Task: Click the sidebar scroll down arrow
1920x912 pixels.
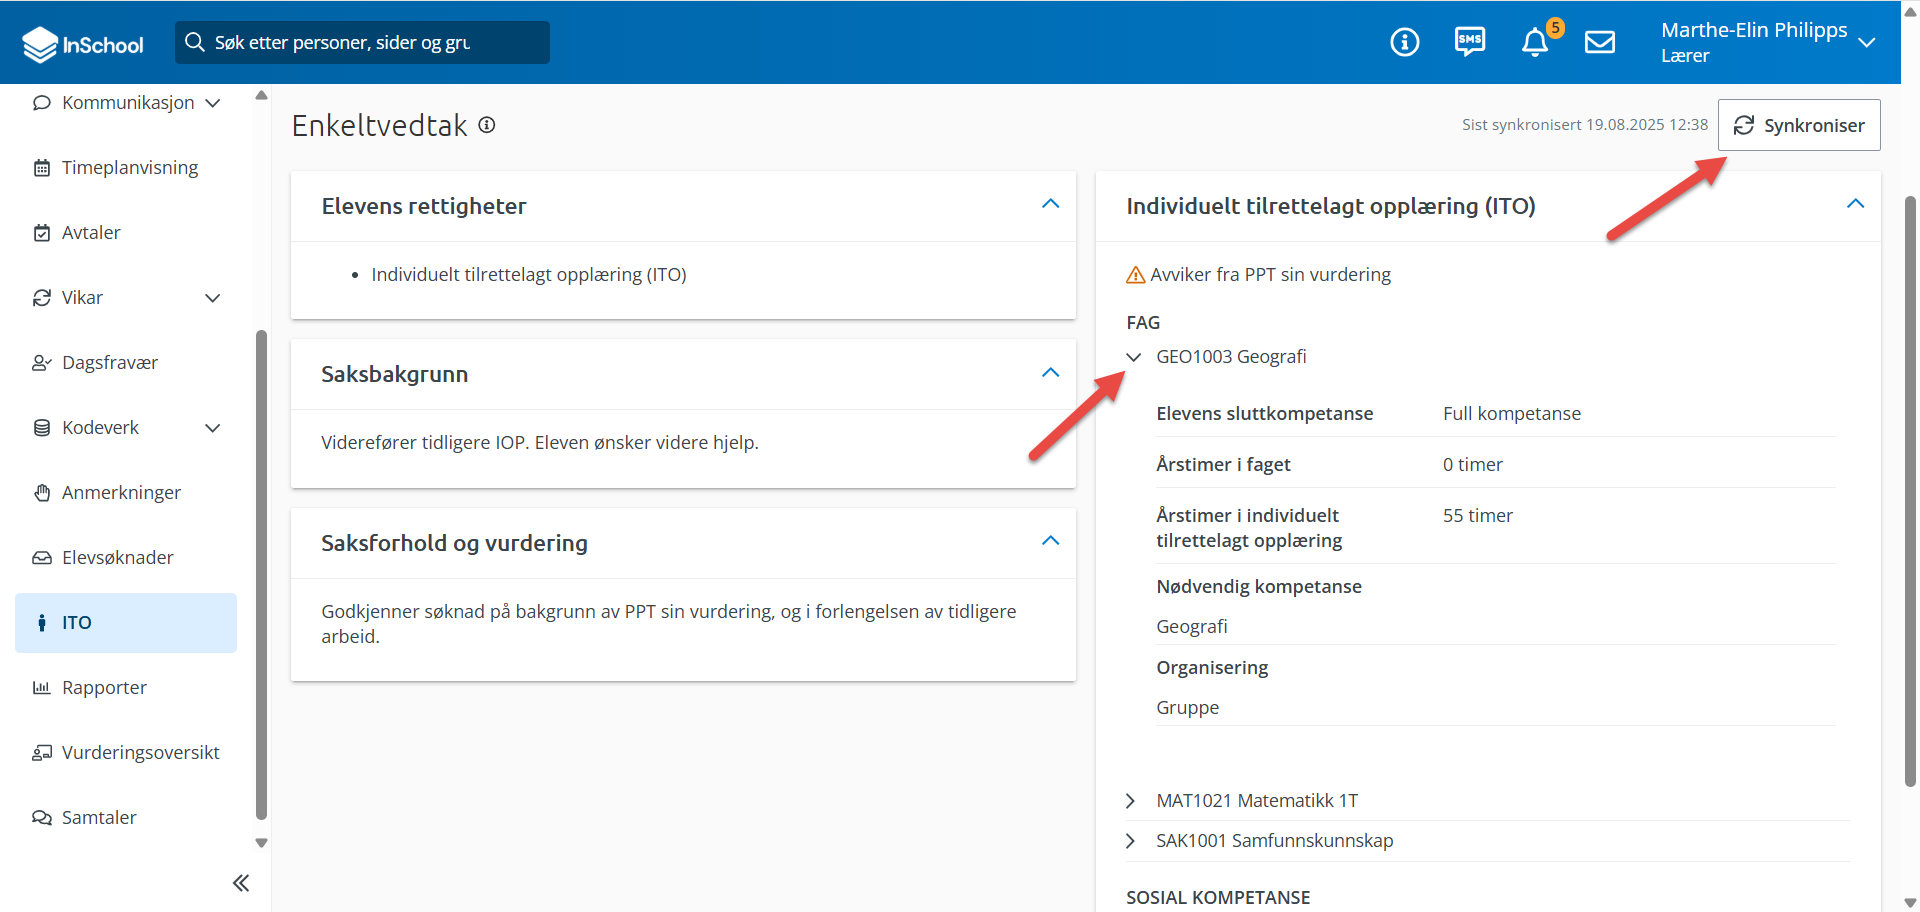Action: (x=262, y=843)
